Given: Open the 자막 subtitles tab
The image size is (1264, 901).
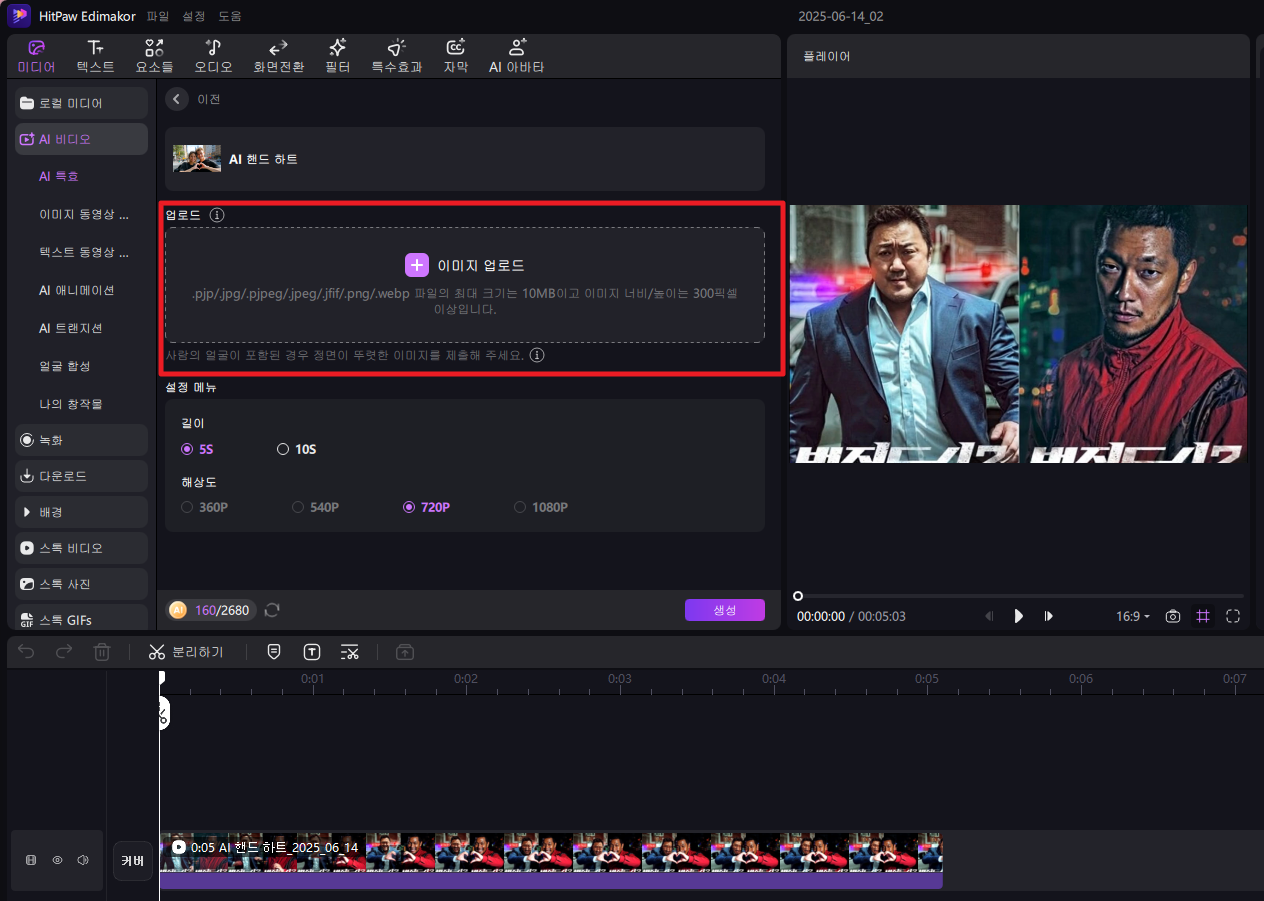Looking at the screenshot, I should point(456,57).
